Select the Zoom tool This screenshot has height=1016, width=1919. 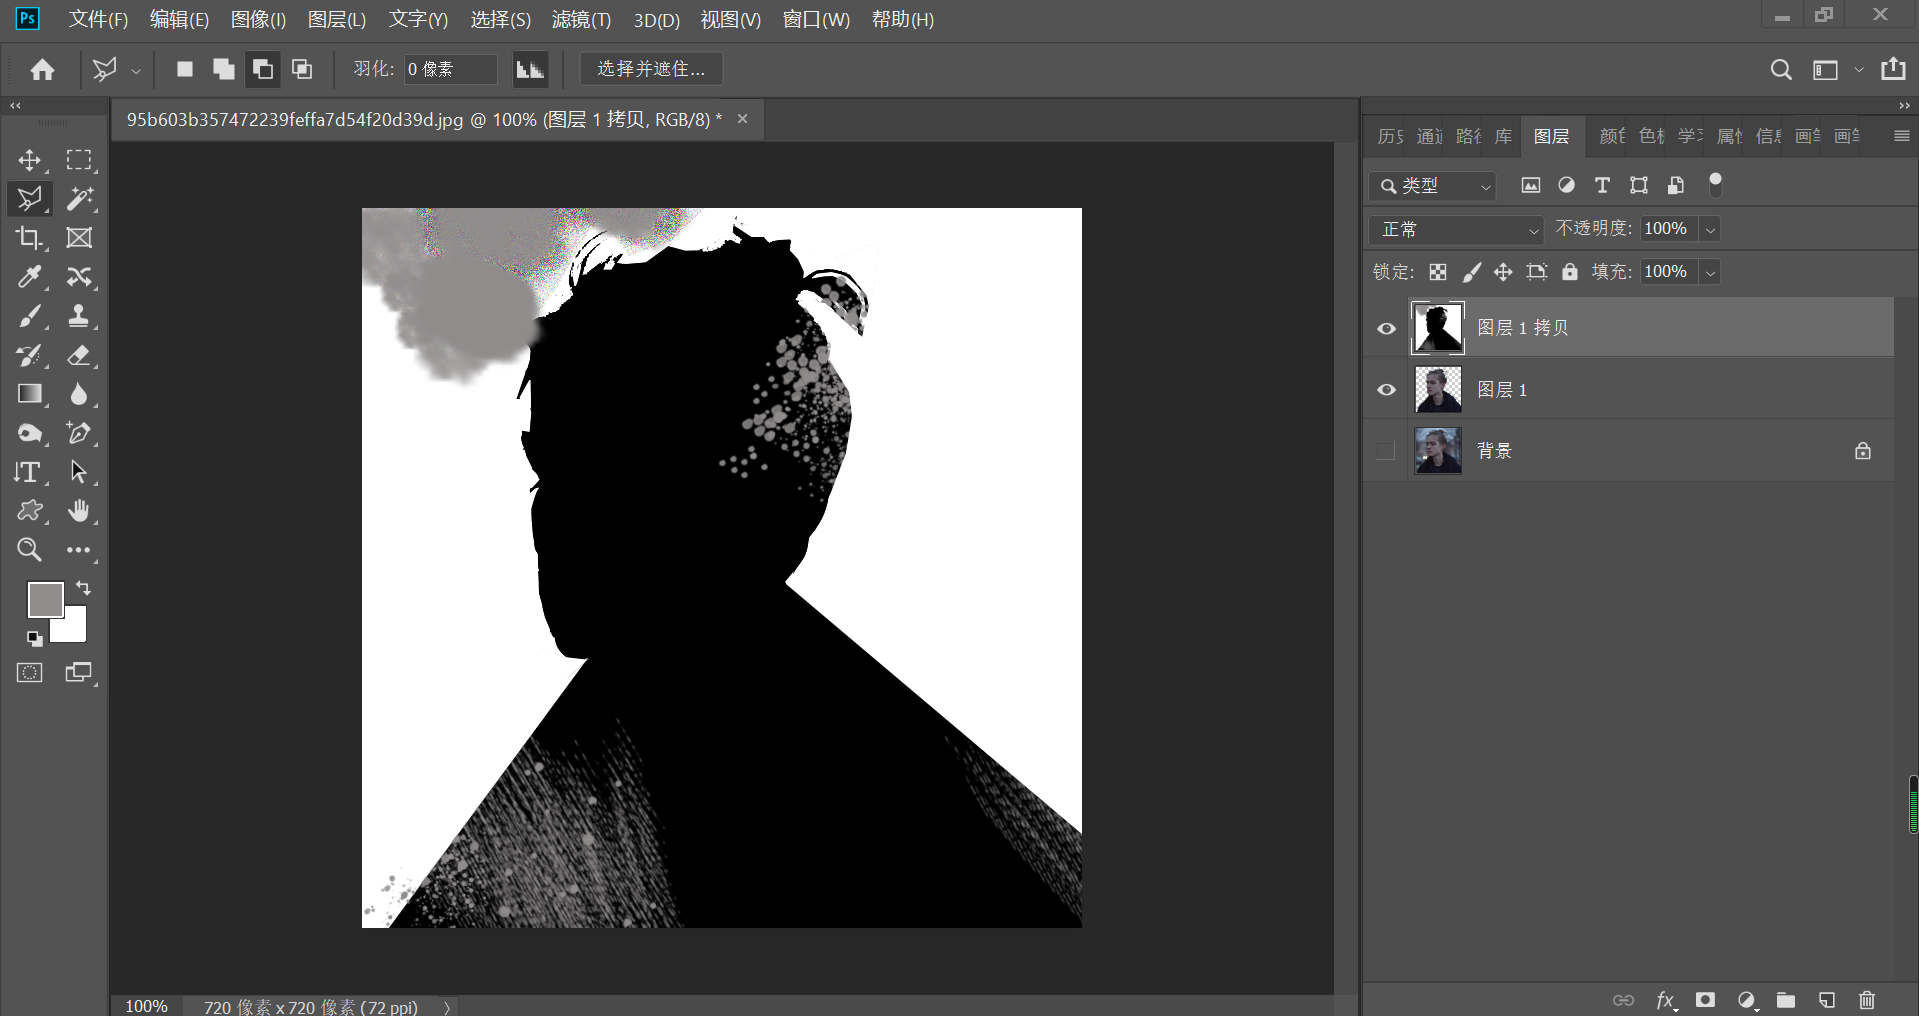(x=30, y=550)
